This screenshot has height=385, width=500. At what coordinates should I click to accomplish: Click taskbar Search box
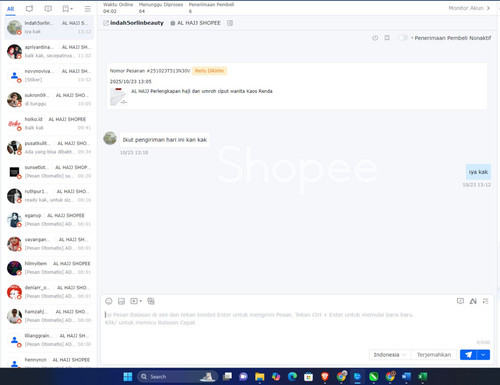tap(177, 377)
